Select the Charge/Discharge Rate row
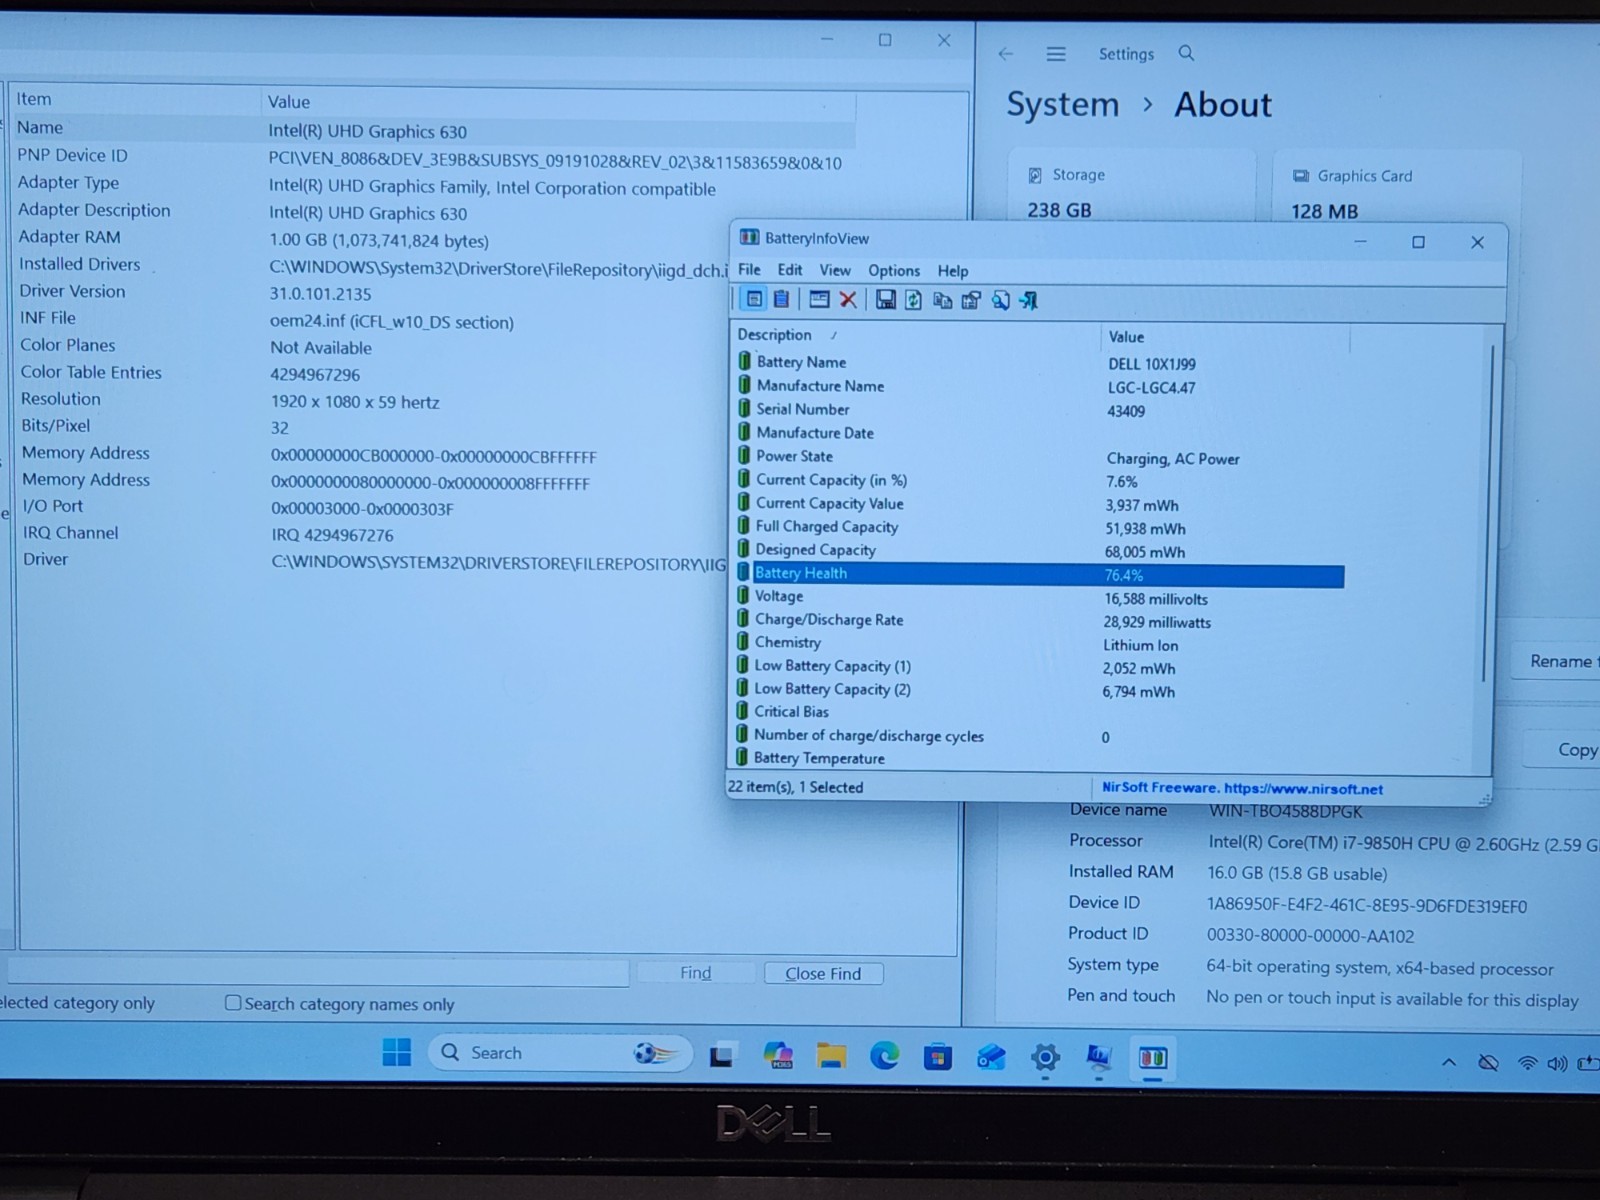The width and height of the screenshot is (1600, 1200). pyautogui.click(x=1040, y=620)
